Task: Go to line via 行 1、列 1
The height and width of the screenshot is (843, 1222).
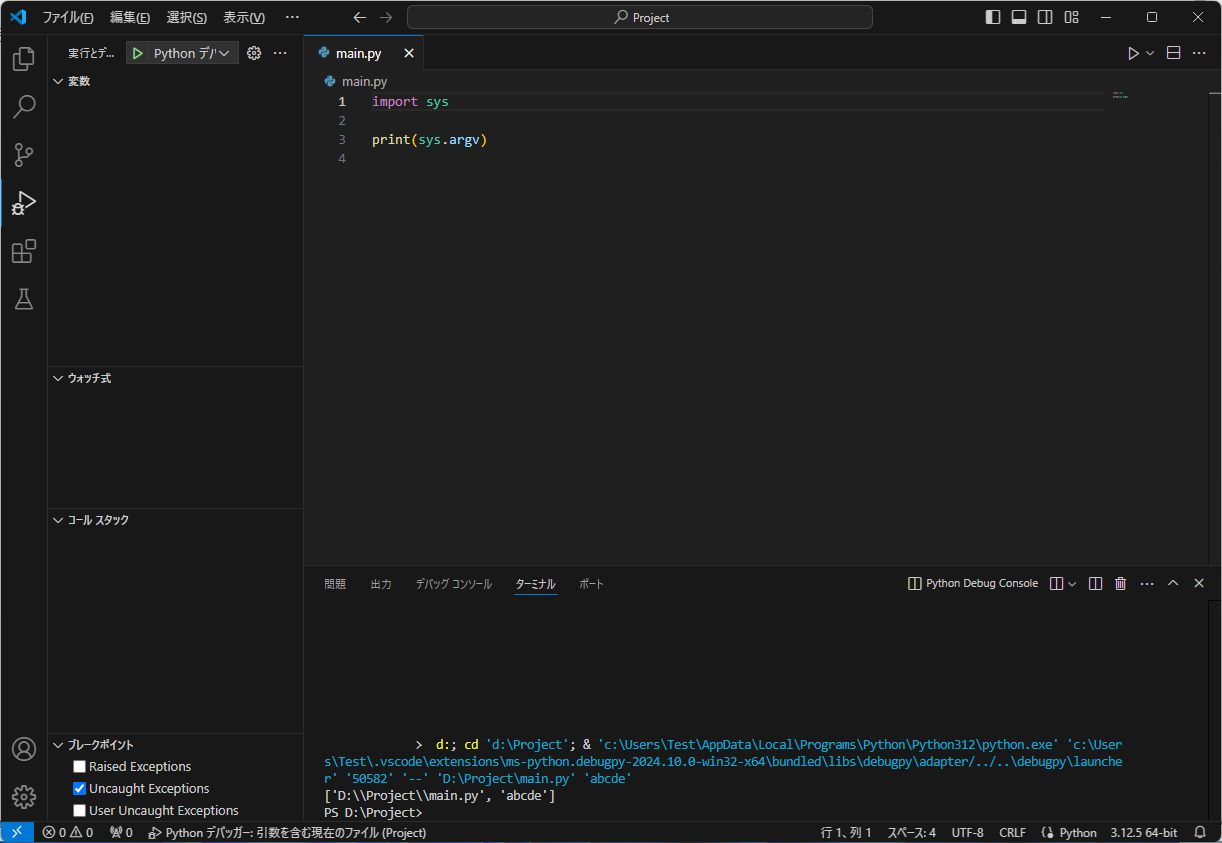Action: tap(846, 832)
